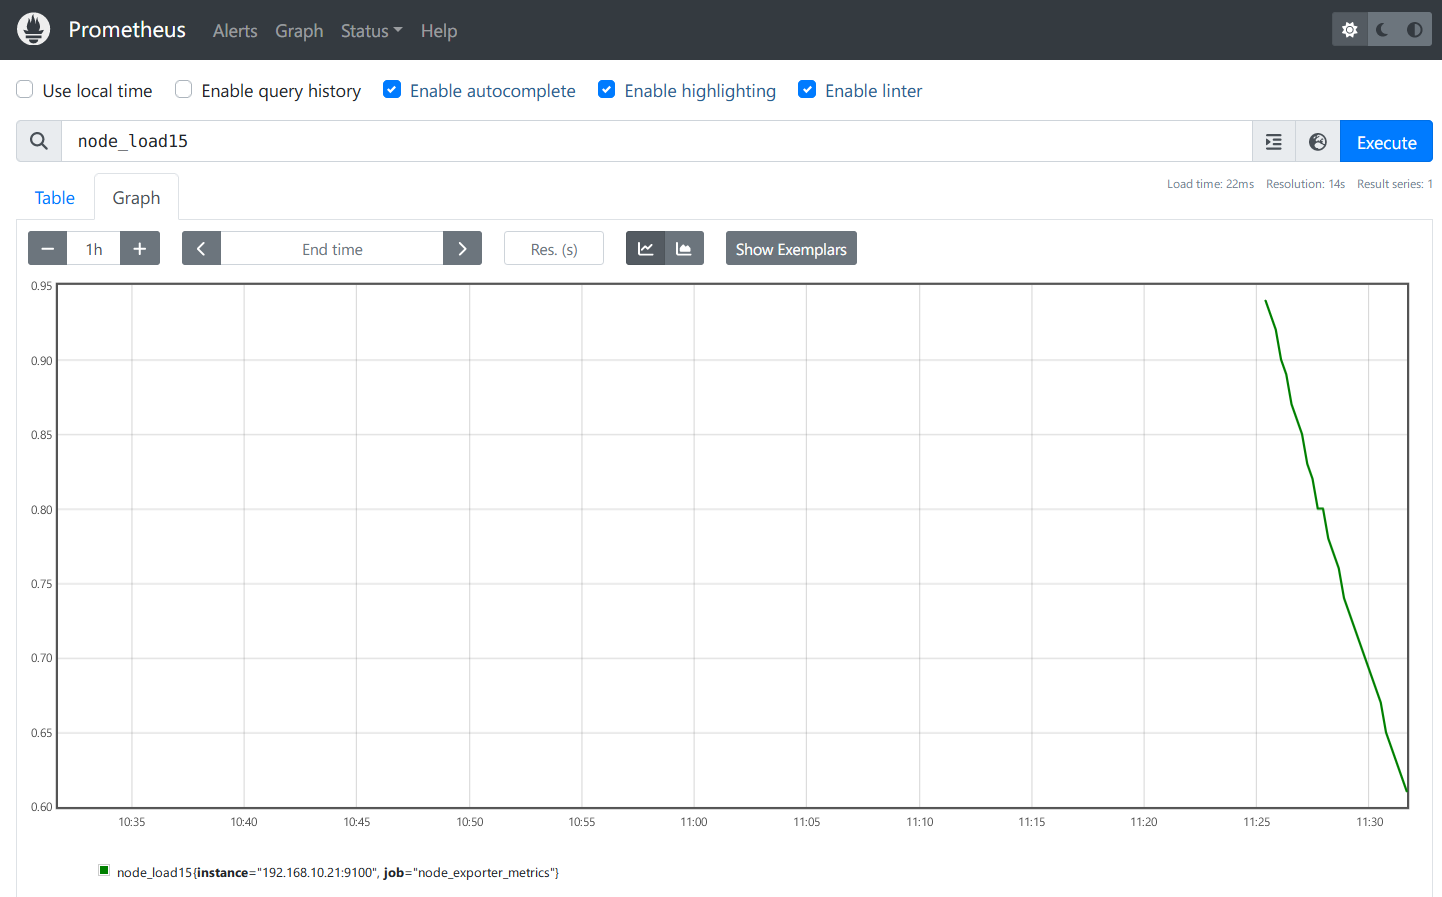Viewport: 1442px width, 897px height.
Task: Show stacked area graph
Action: click(684, 249)
